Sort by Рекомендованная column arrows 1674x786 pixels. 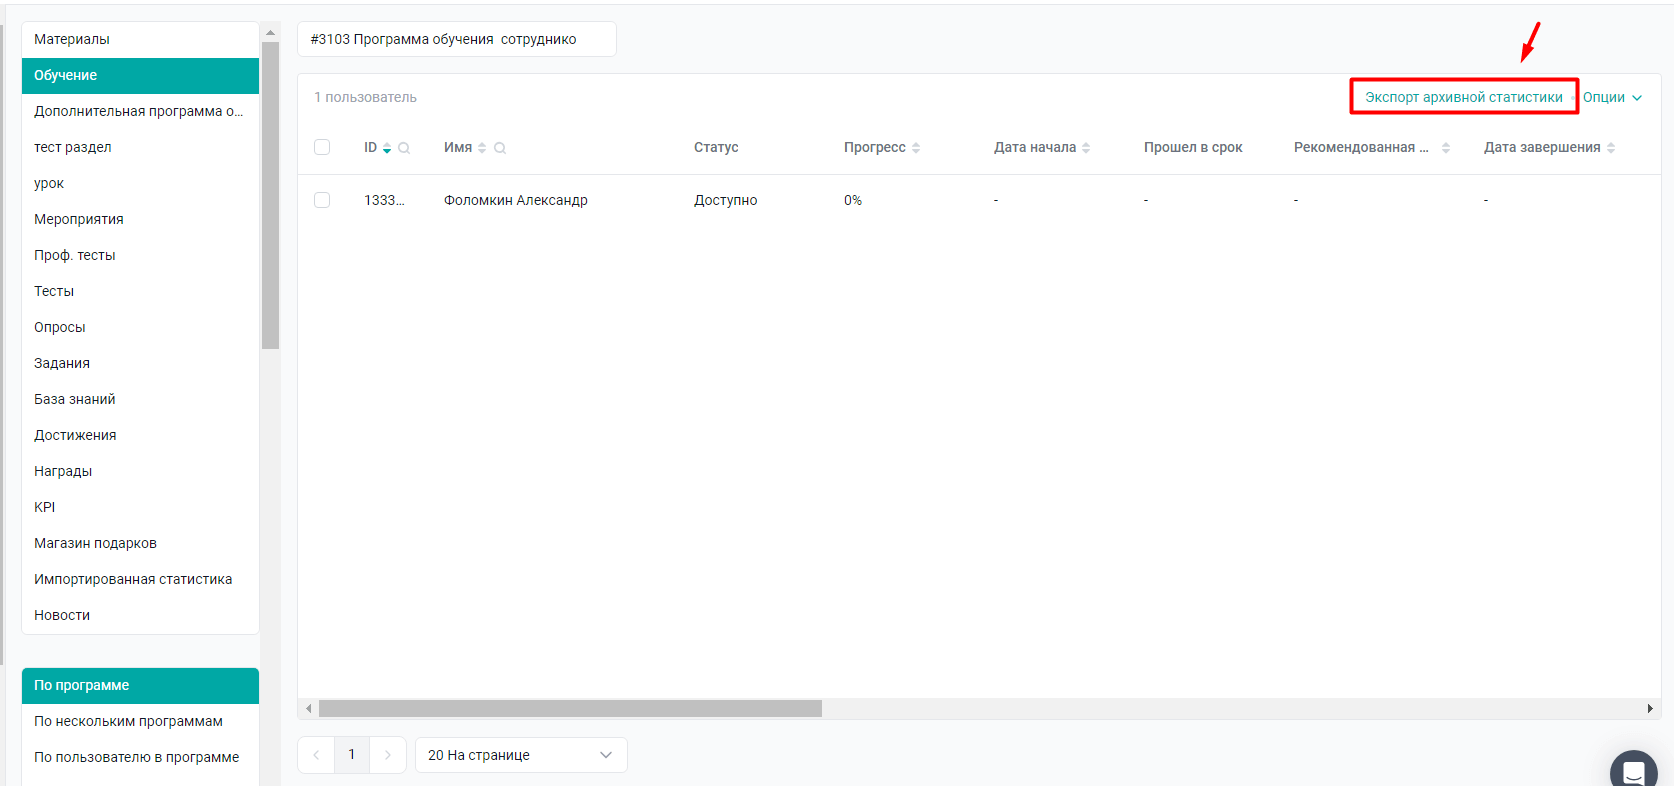(x=1446, y=148)
